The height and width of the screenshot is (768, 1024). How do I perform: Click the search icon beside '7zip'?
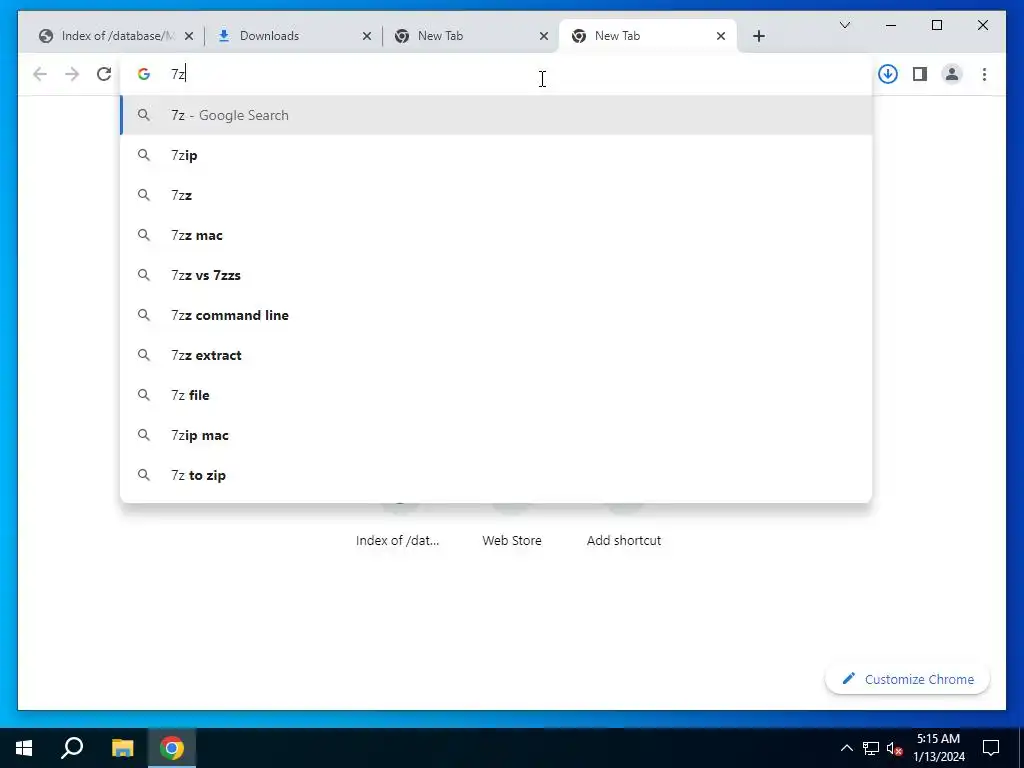click(x=144, y=155)
